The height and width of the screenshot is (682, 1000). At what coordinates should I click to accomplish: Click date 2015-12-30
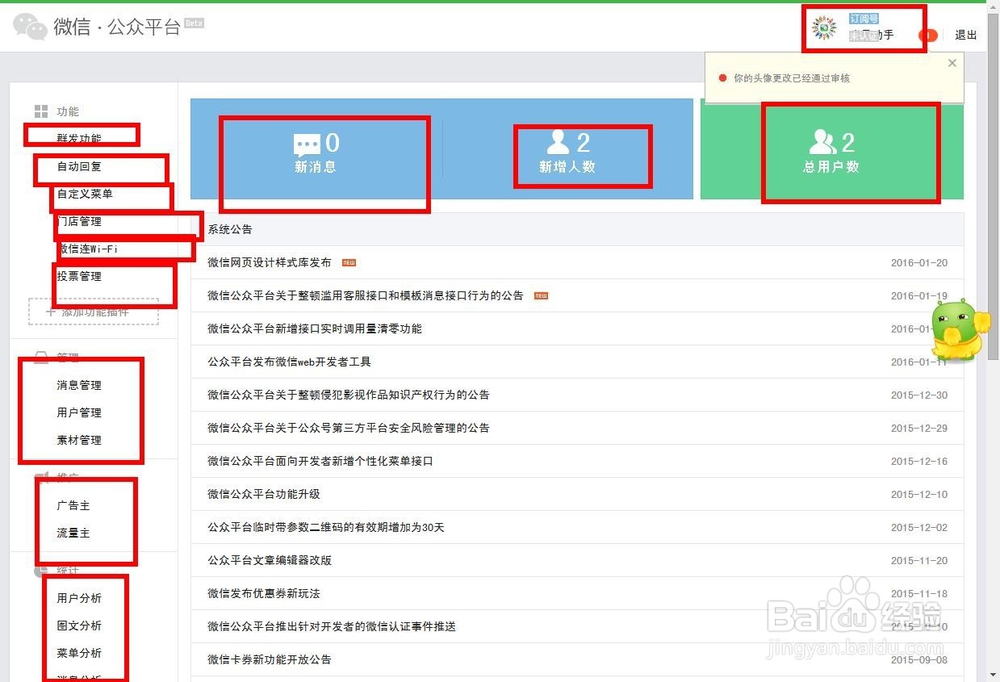(x=919, y=395)
